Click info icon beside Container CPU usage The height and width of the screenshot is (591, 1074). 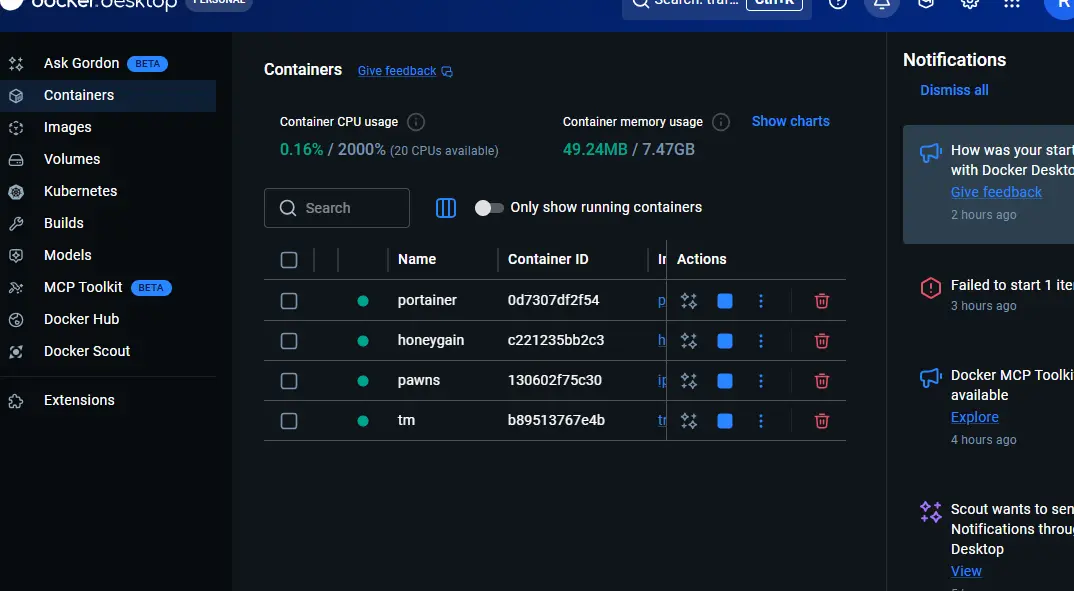(x=416, y=122)
